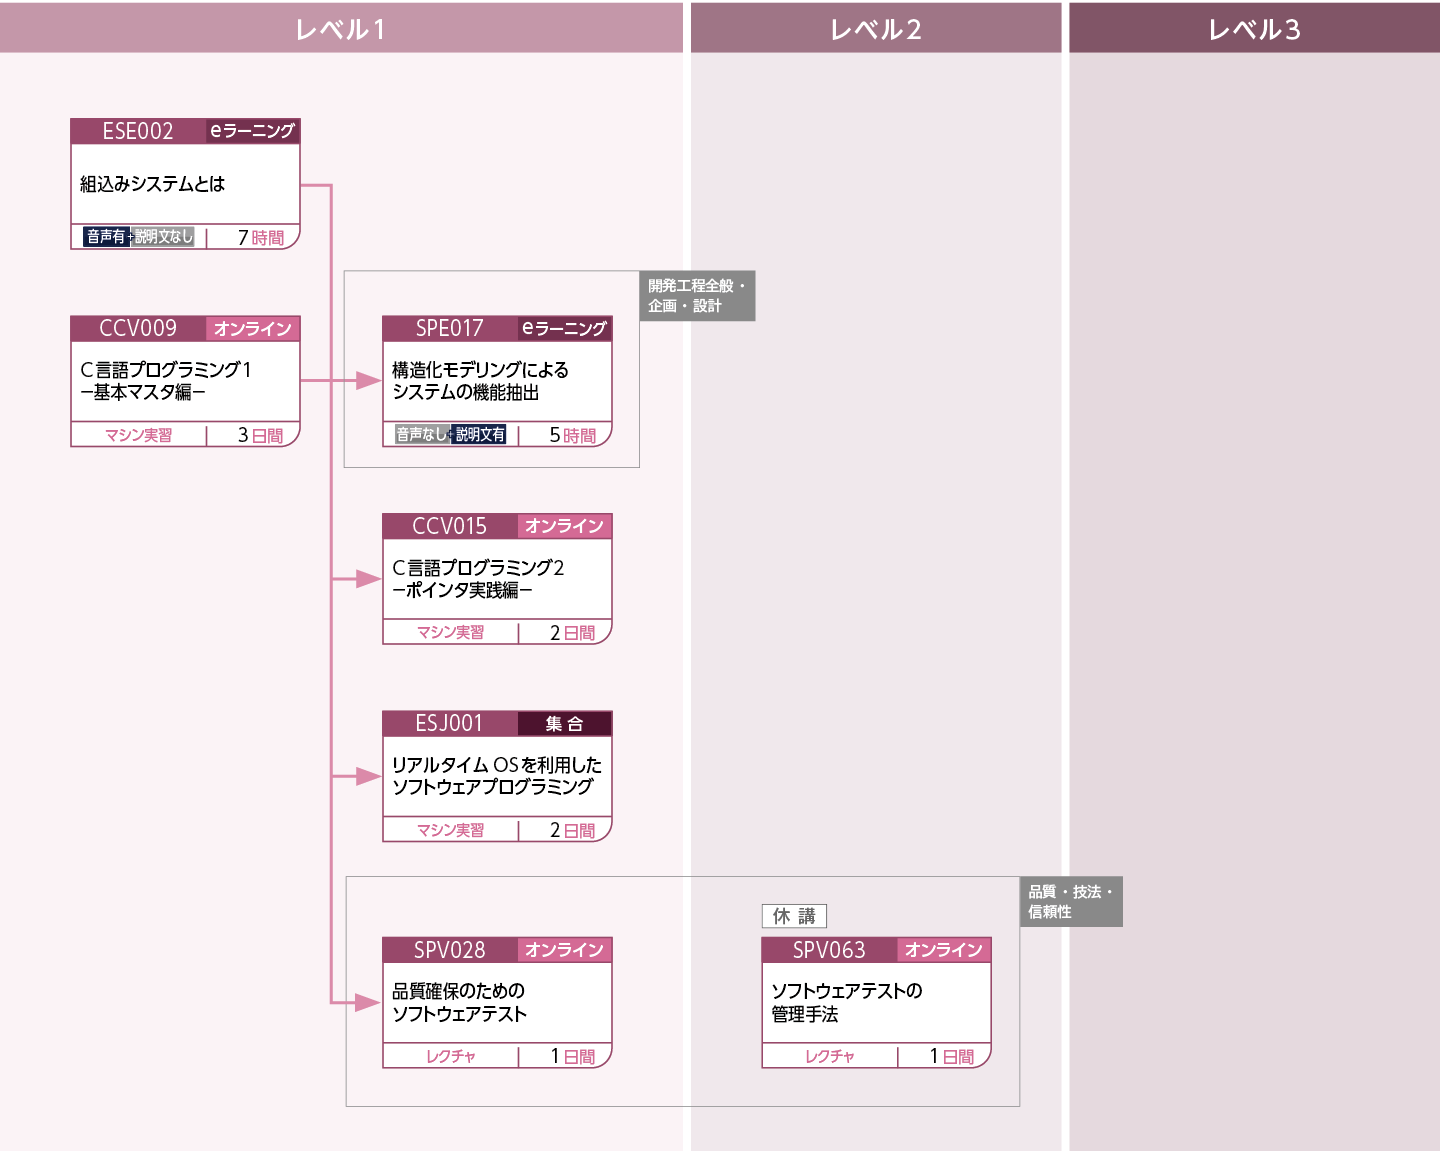
Task: Click the 説明文有 badge on SPE017
Action: pyautogui.click(x=480, y=434)
